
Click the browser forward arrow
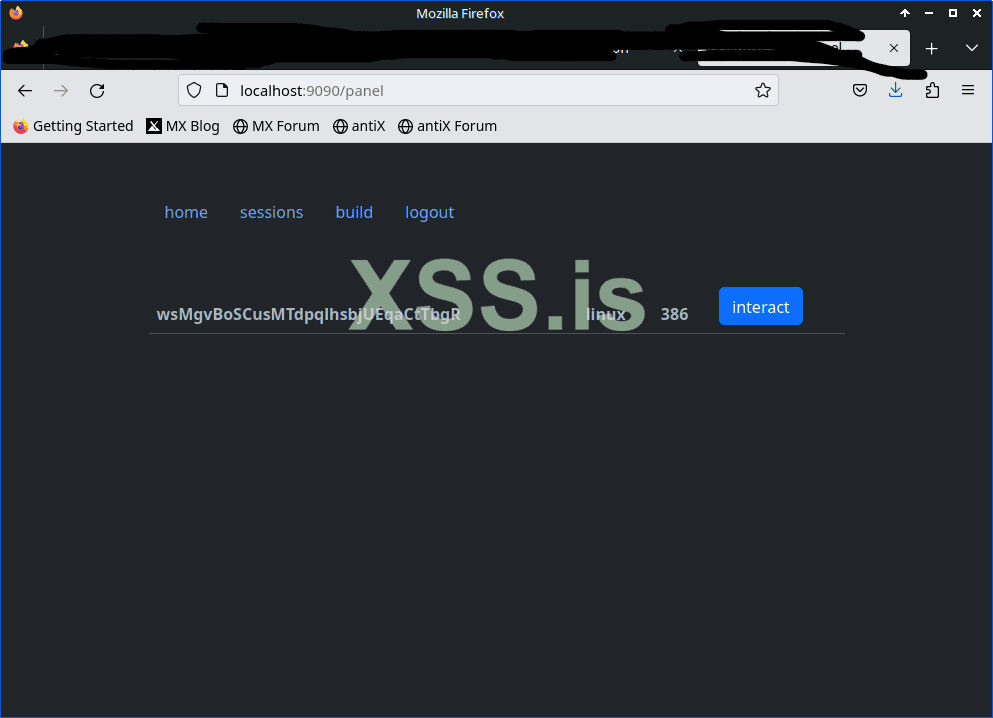click(61, 91)
